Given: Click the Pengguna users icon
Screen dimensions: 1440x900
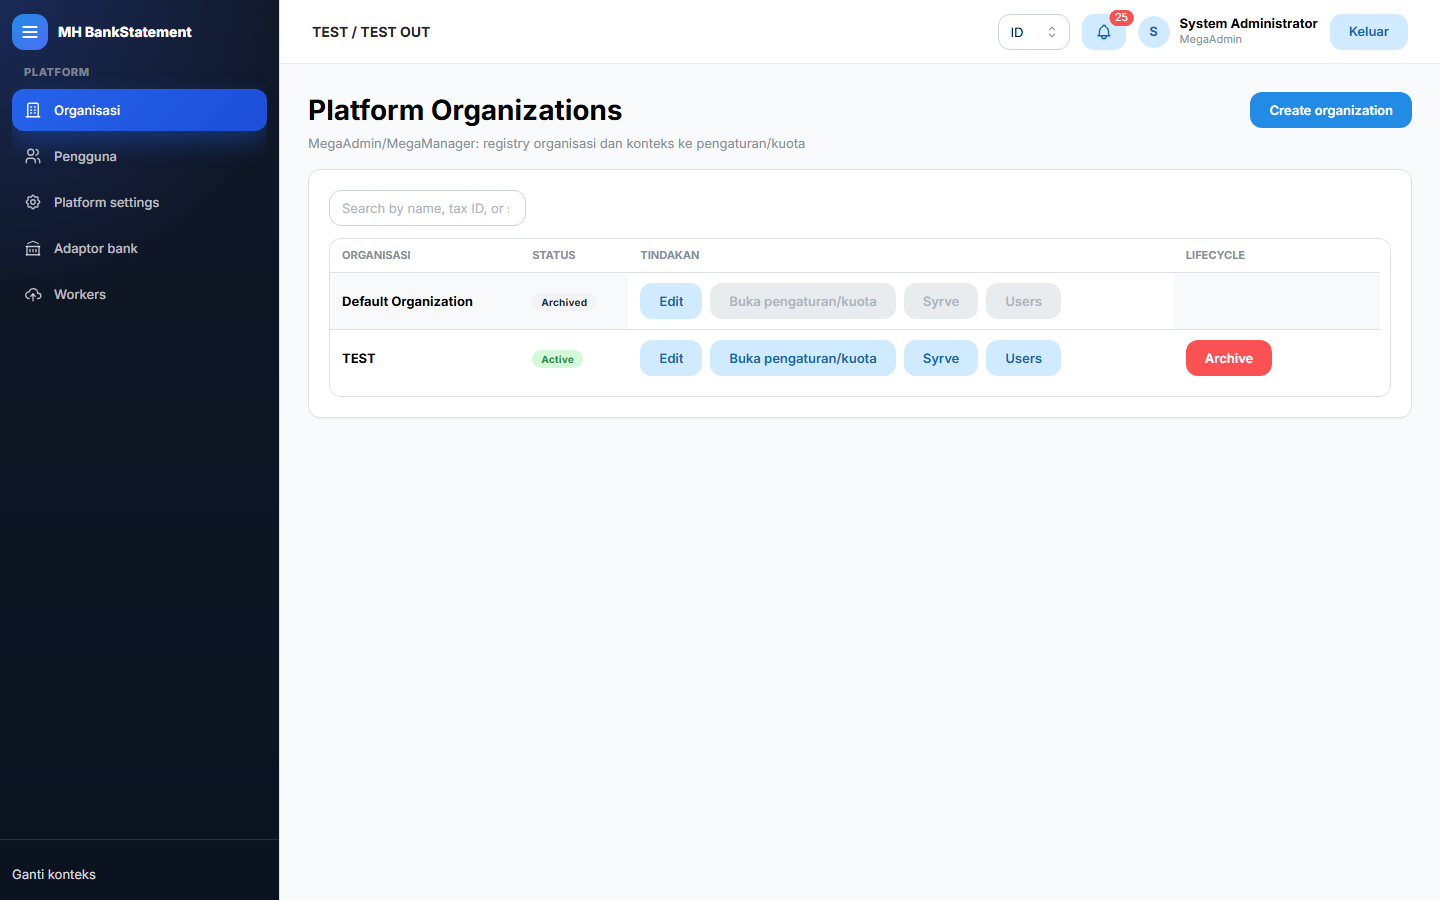Looking at the screenshot, I should click(33, 156).
